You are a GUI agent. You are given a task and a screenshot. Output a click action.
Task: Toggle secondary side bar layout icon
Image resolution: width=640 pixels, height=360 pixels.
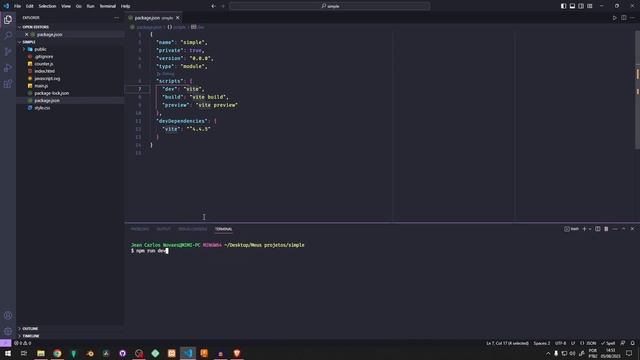[x=581, y=6]
